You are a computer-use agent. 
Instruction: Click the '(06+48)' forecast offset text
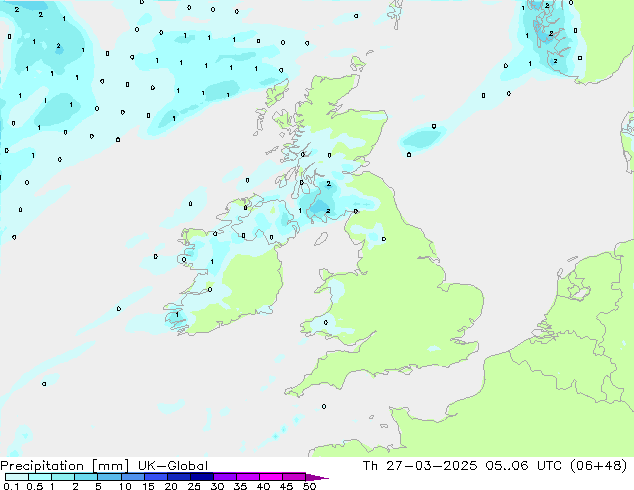[598, 466]
